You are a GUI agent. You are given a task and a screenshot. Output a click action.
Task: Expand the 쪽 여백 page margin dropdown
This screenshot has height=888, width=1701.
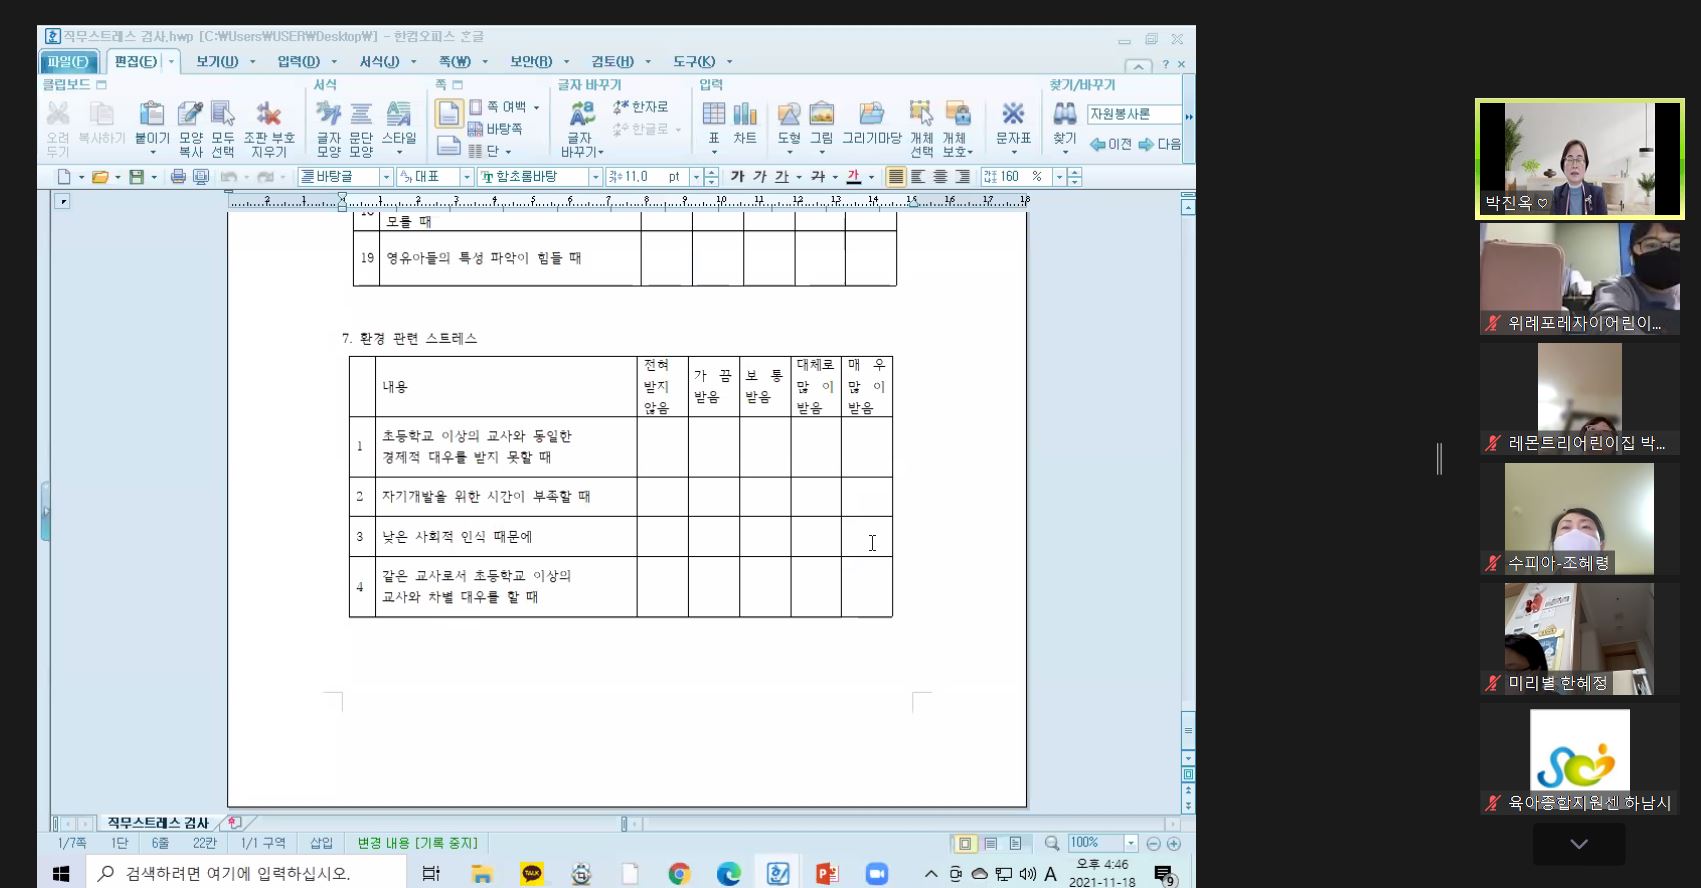point(536,107)
